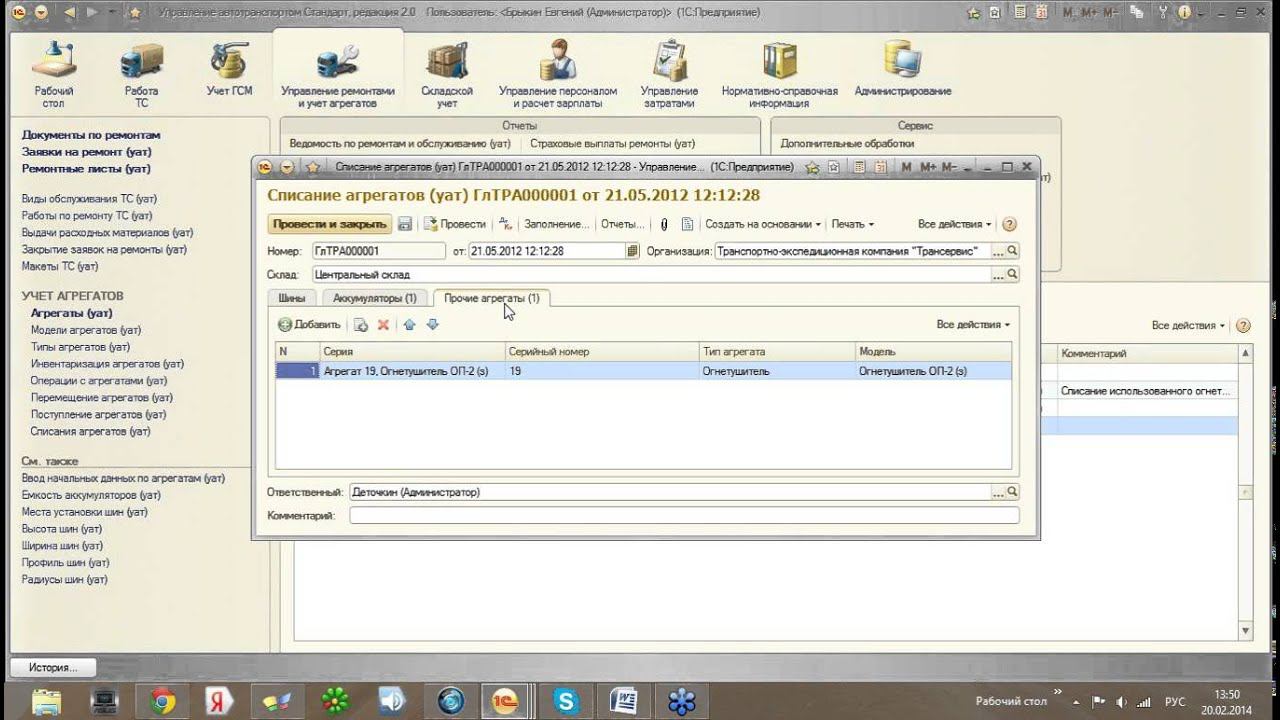Click the Серийный номер column header
Screen dimensions: 1280x720
tap(602, 352)
